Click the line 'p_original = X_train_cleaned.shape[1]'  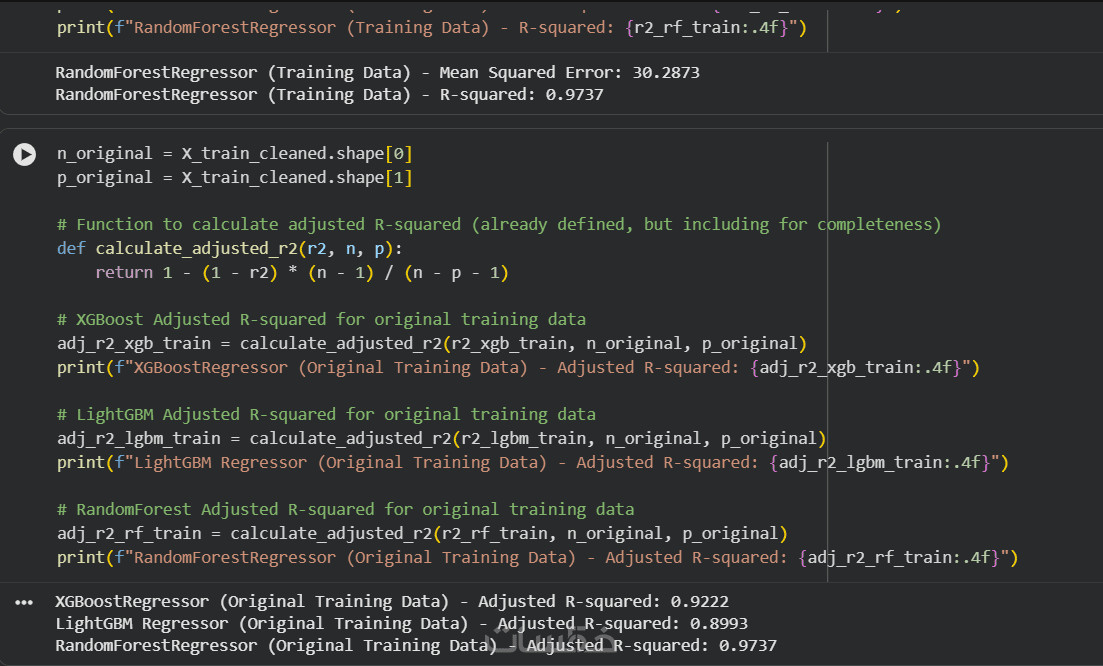tap(234, 178)
